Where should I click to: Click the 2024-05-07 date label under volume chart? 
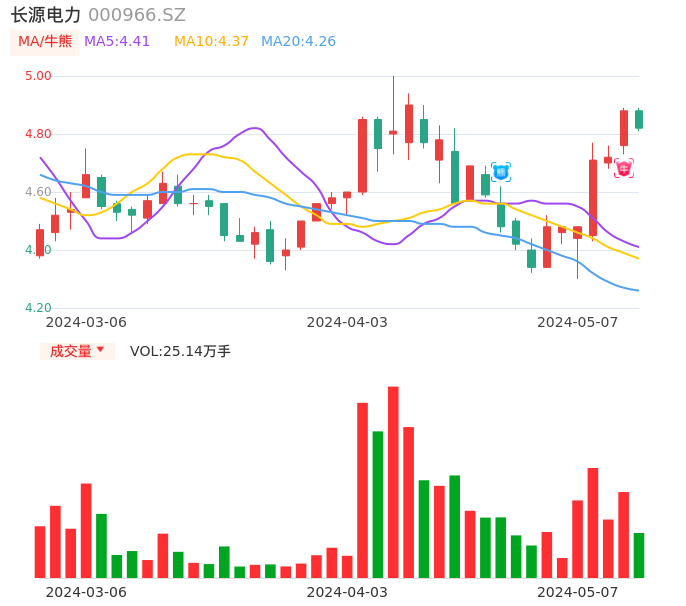(577, 592)
